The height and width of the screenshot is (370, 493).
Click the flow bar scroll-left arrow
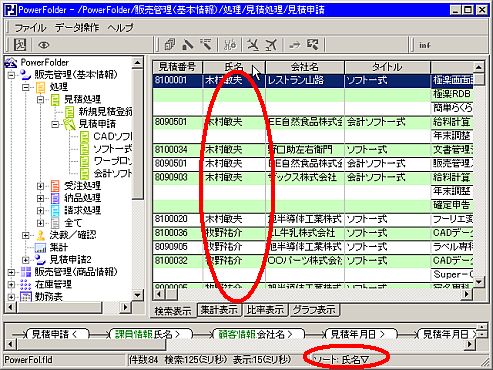coord(10,344)
